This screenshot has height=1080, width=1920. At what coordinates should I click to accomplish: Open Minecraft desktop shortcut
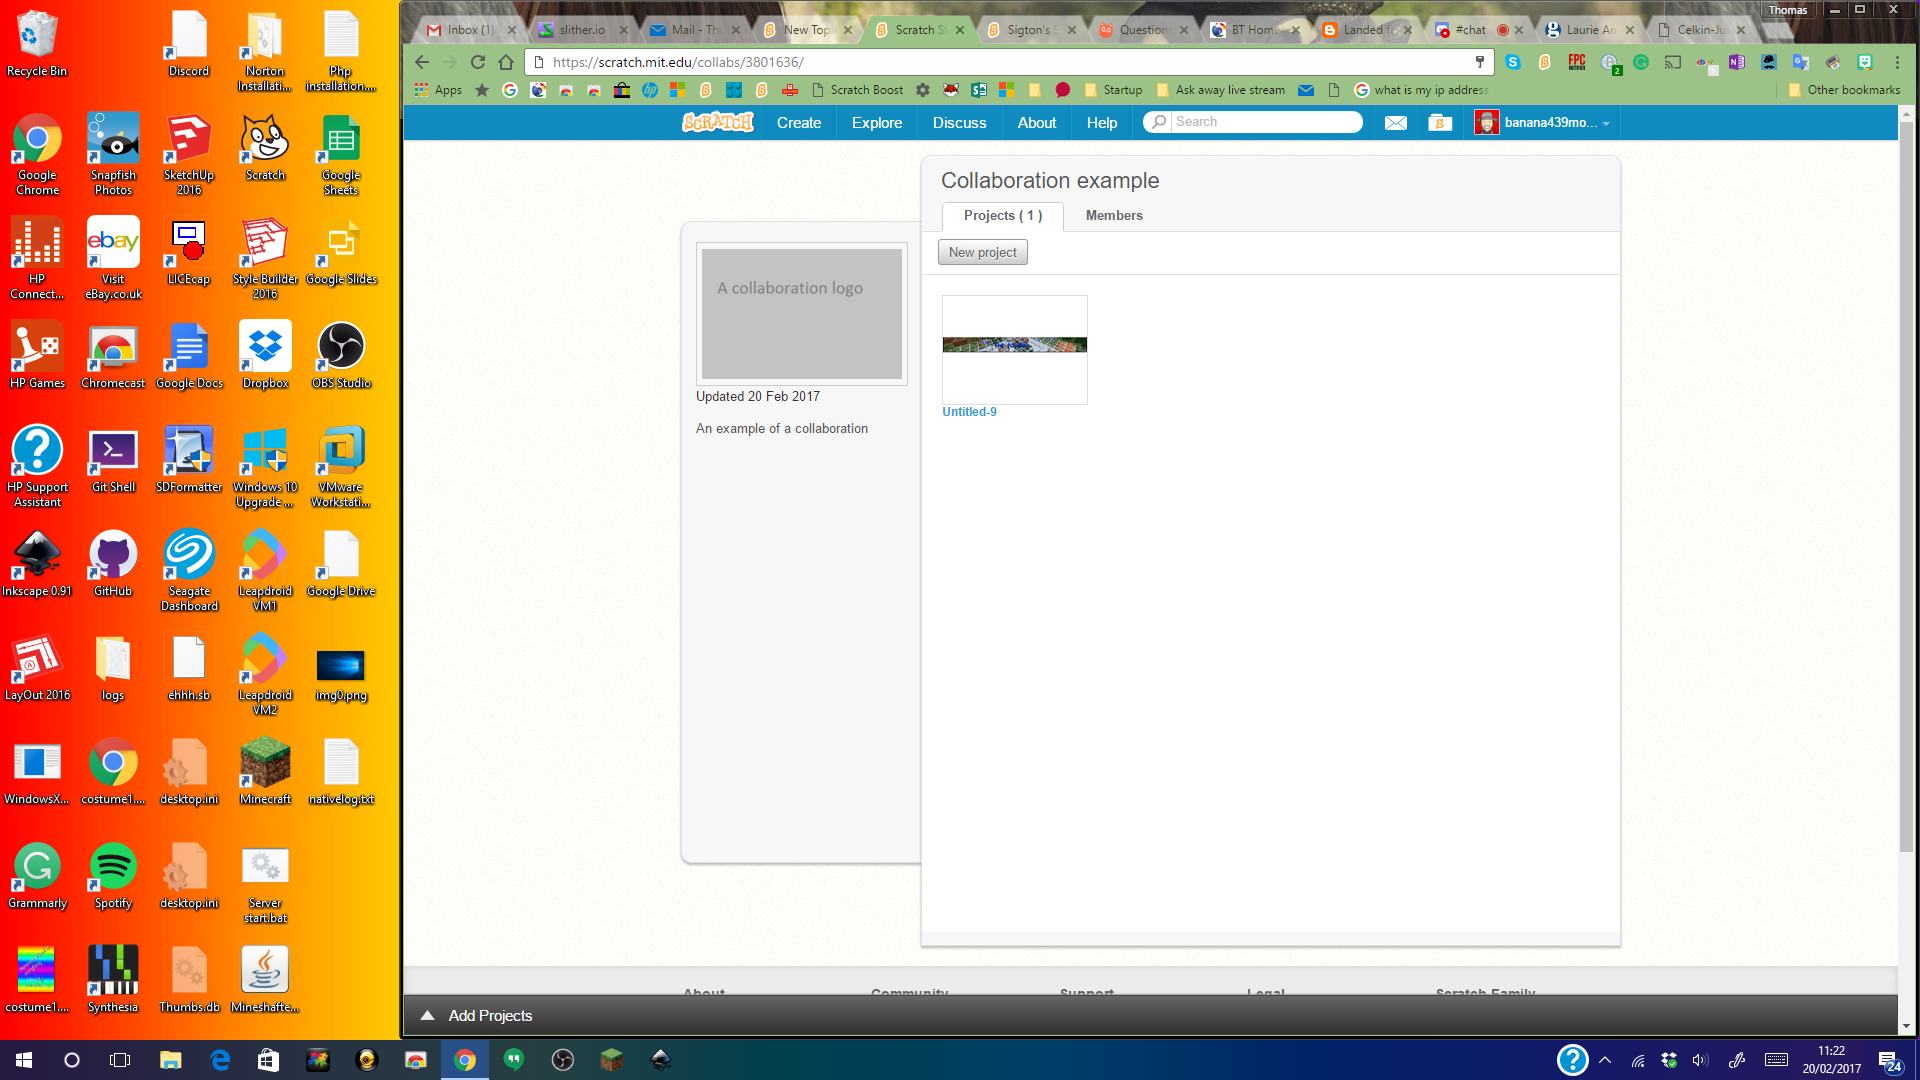tap(265, 771)
